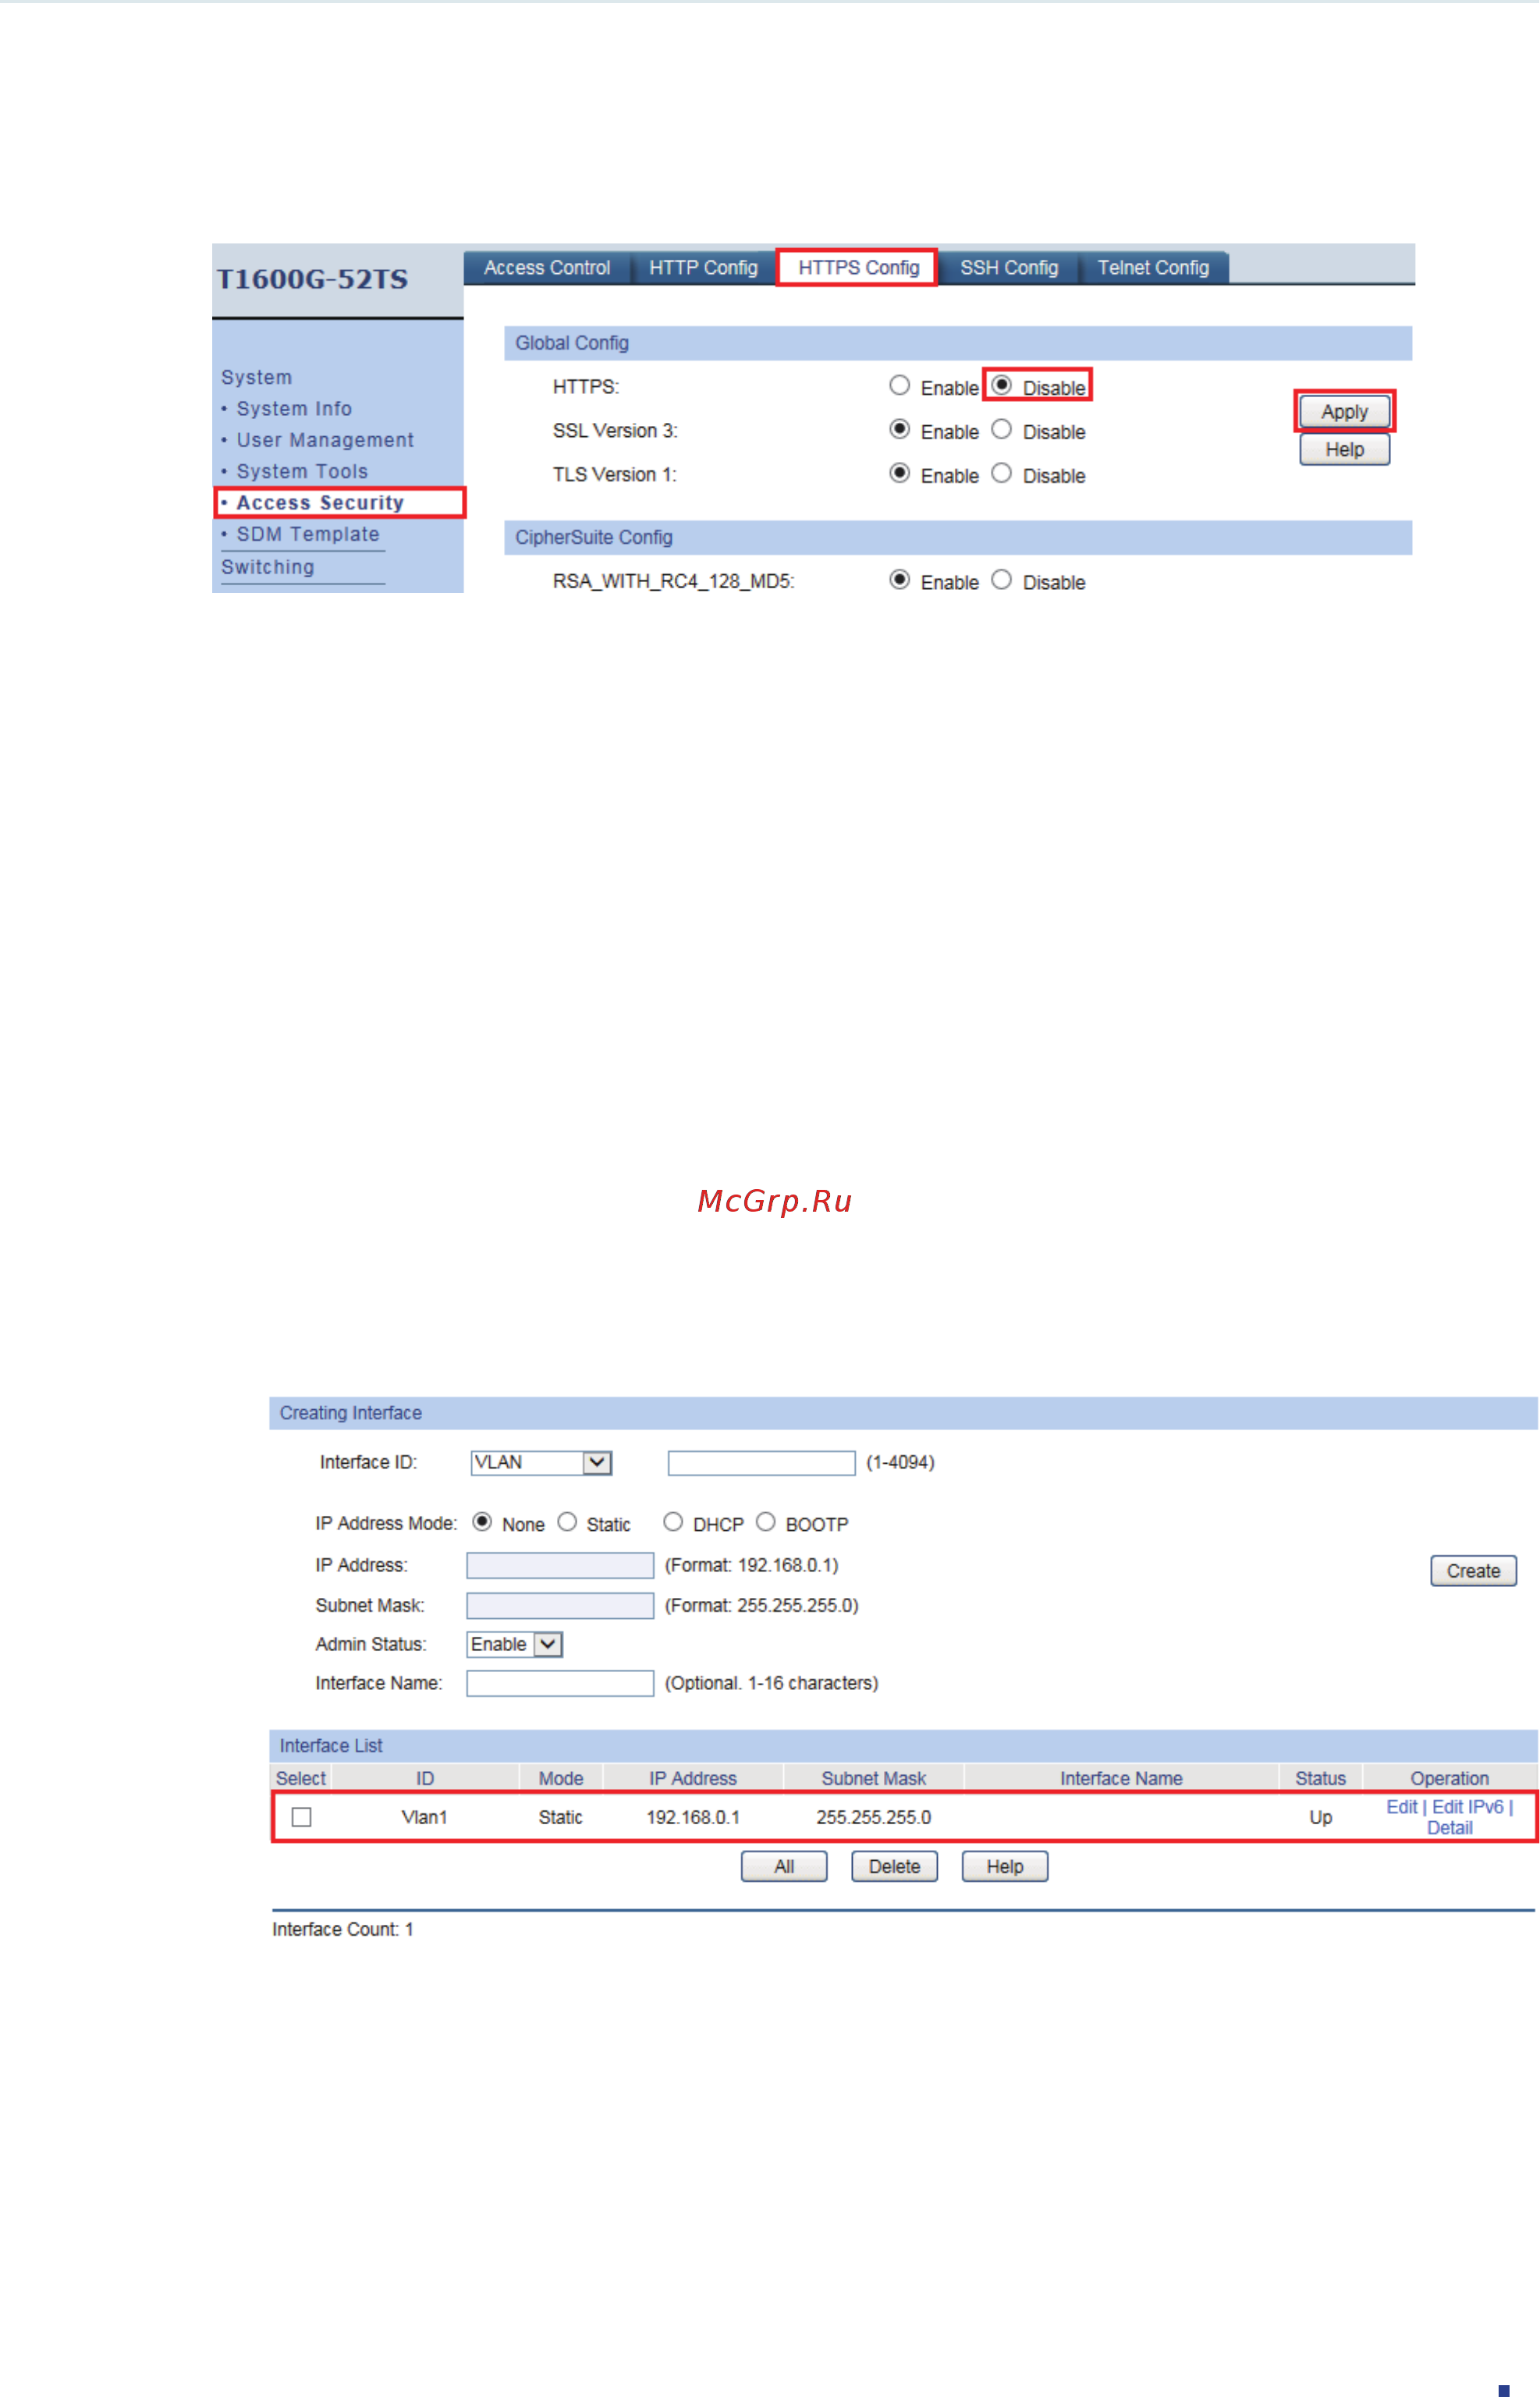Open System Tools in sidebar

(302, 471)
